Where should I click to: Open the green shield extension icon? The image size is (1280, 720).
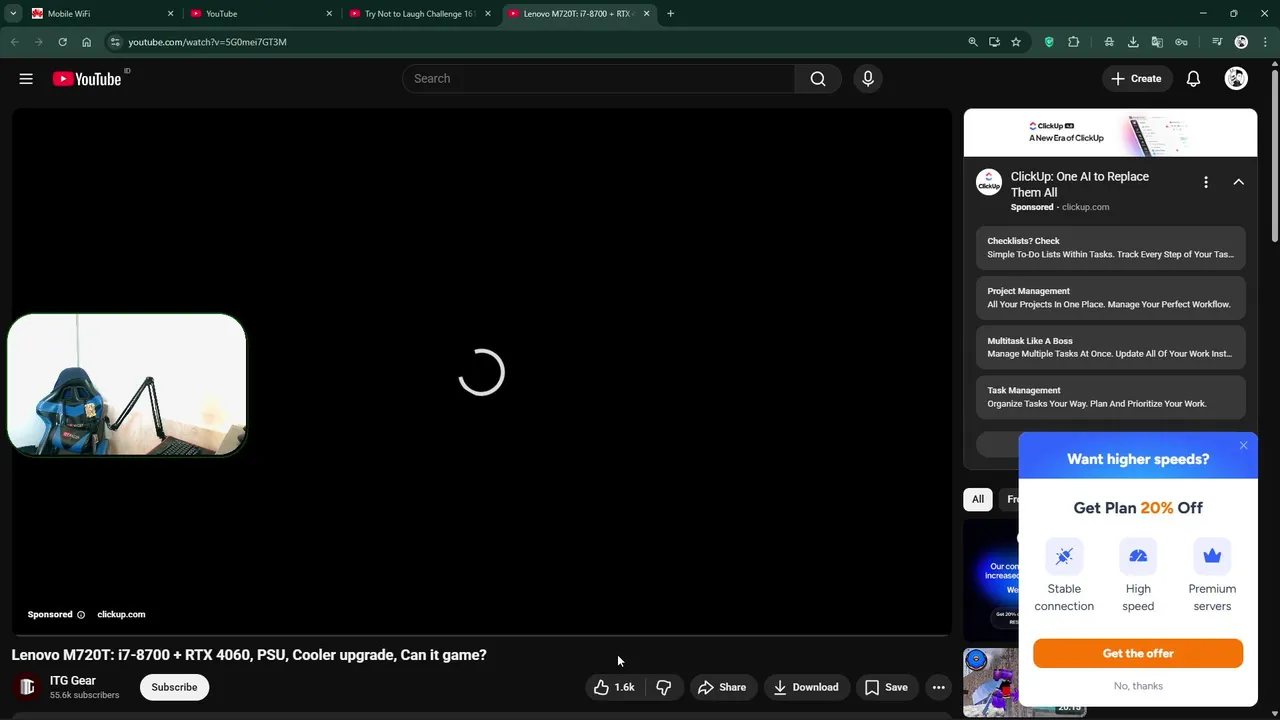(x=1049, y=42)
